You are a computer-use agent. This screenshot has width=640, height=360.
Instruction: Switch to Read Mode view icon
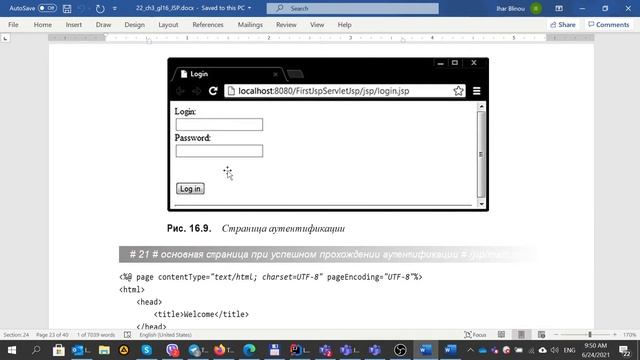501,335
